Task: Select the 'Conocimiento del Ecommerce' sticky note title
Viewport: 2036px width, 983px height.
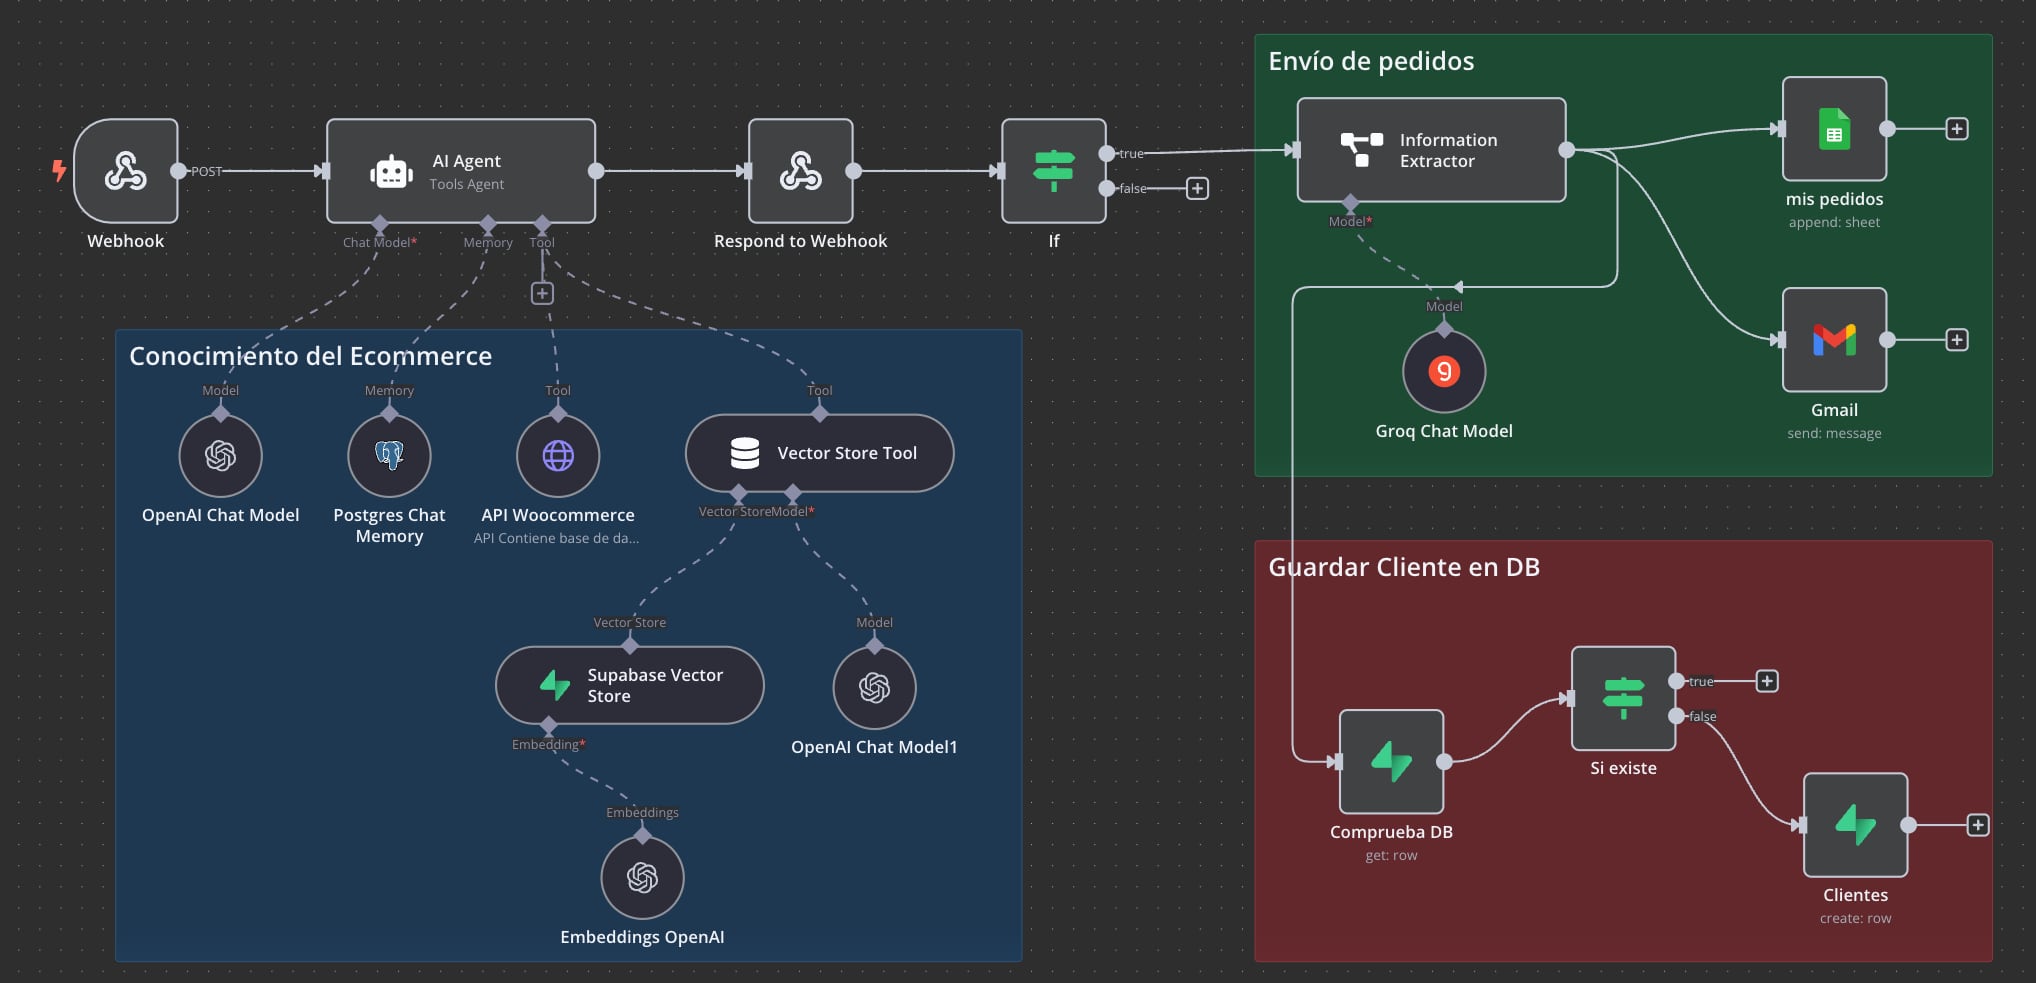Action: (310, 357)
